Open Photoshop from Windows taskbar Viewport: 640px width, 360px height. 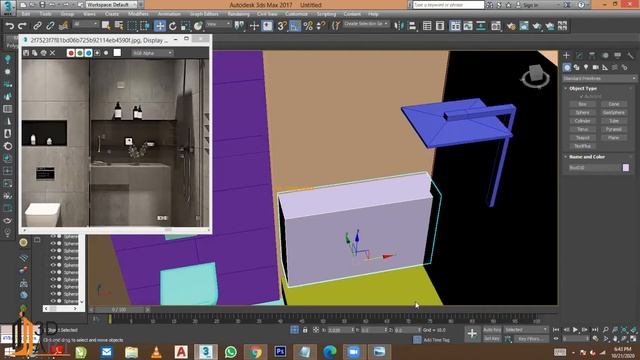point(280,351)
